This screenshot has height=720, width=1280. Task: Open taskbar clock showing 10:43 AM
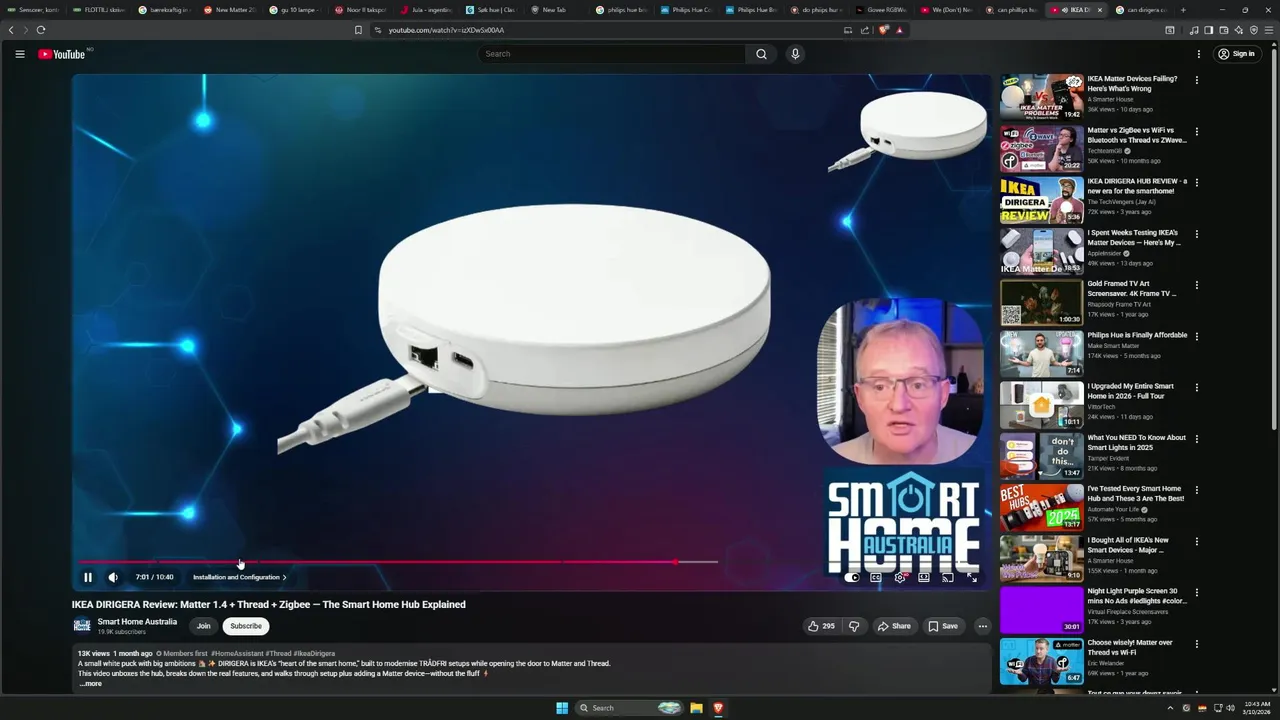pyautogui.click(x=1256, y=708)
